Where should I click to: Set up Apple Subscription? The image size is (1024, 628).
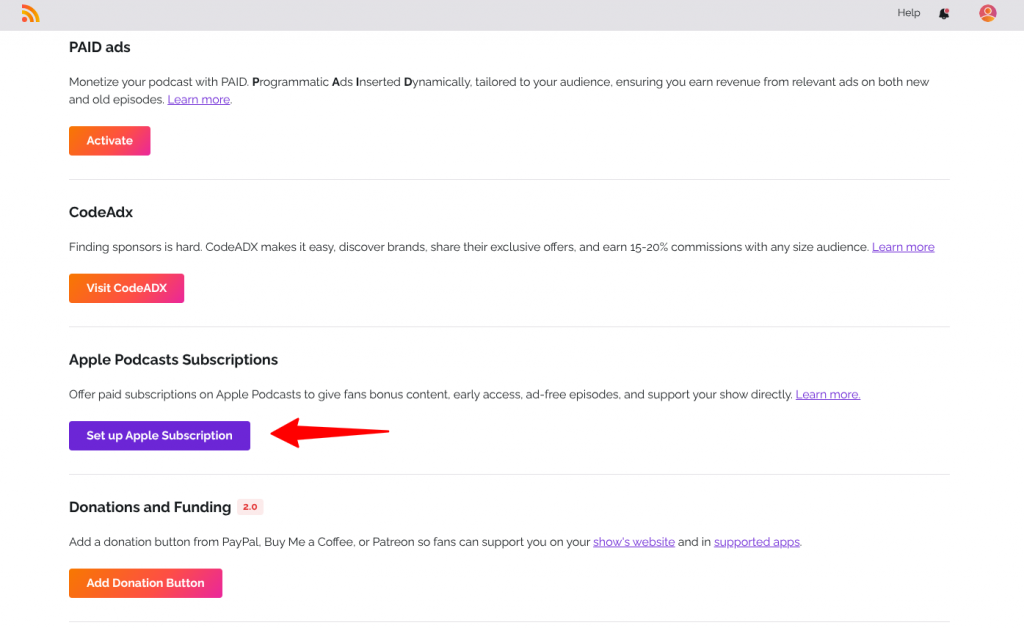(159, 435)
